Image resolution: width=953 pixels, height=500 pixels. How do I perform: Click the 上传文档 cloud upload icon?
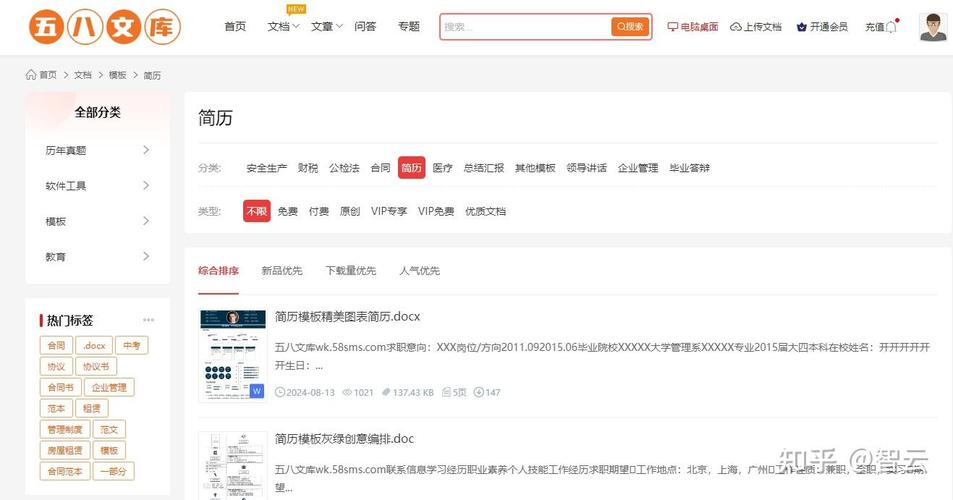pos(736,27)
